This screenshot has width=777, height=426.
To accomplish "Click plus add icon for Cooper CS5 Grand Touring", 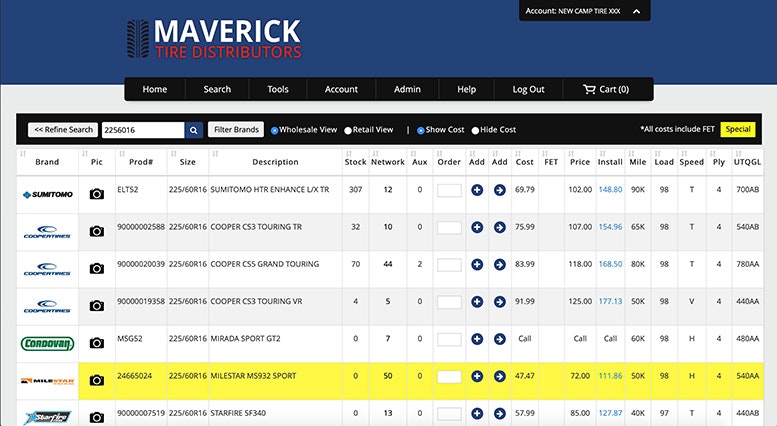I will (x=476, y=268).
